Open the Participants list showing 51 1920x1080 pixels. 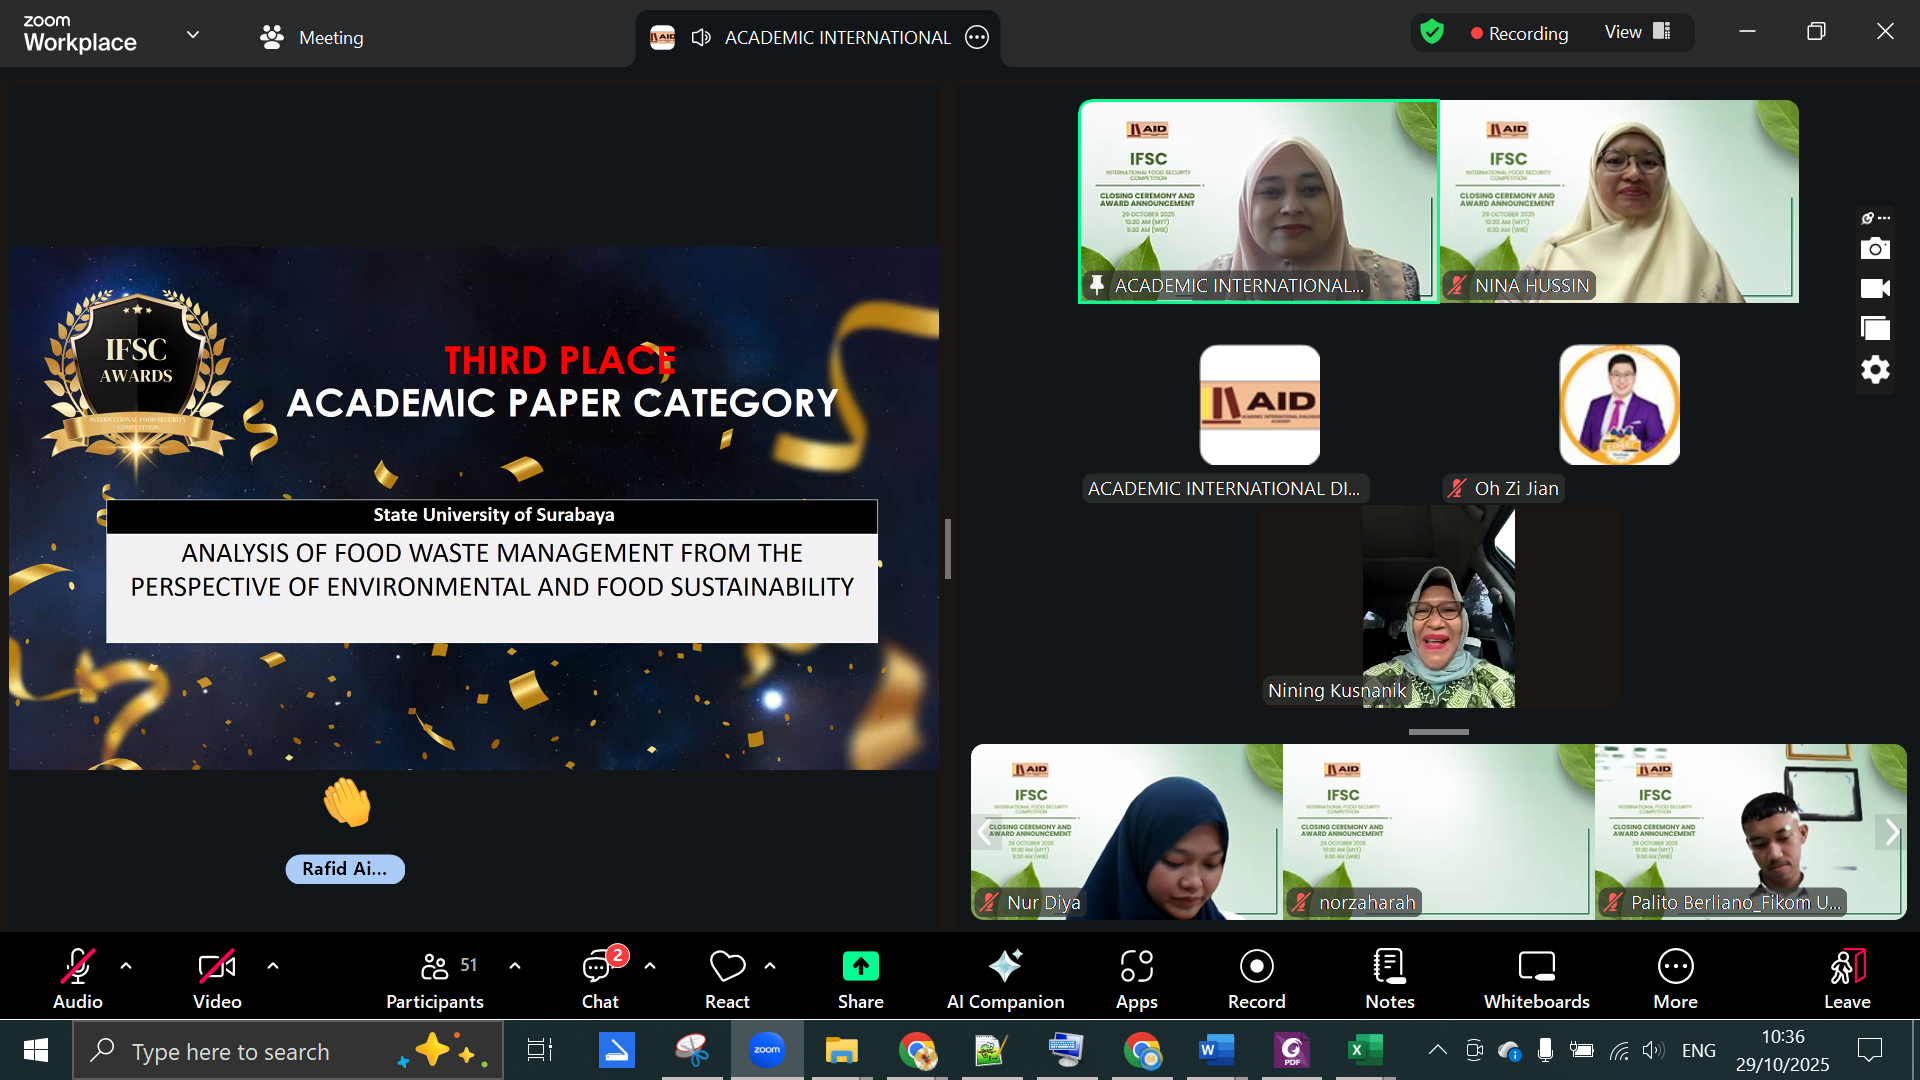point(435,978)
